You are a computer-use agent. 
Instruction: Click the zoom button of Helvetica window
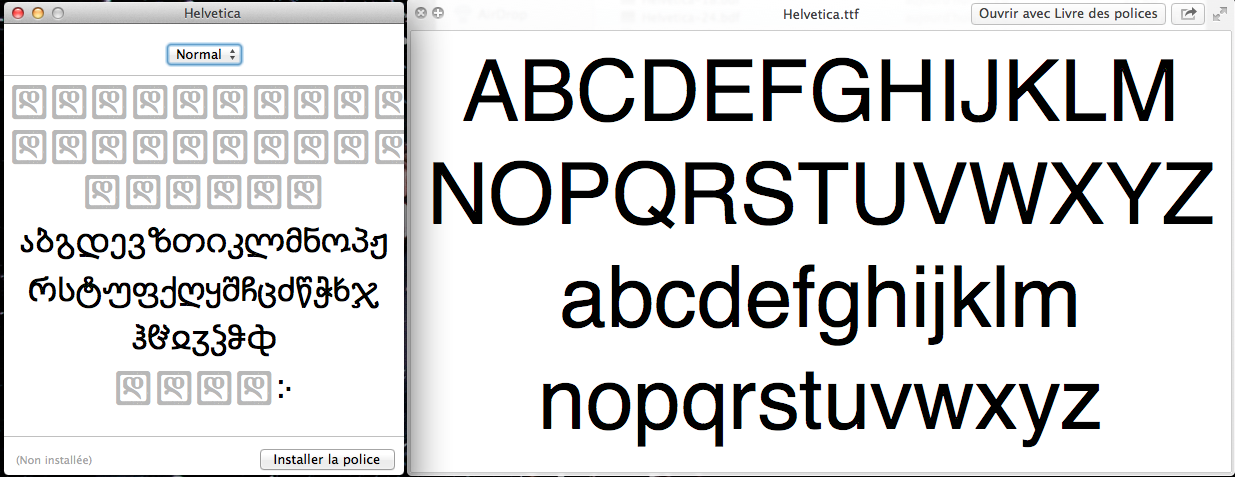[58, 14]
